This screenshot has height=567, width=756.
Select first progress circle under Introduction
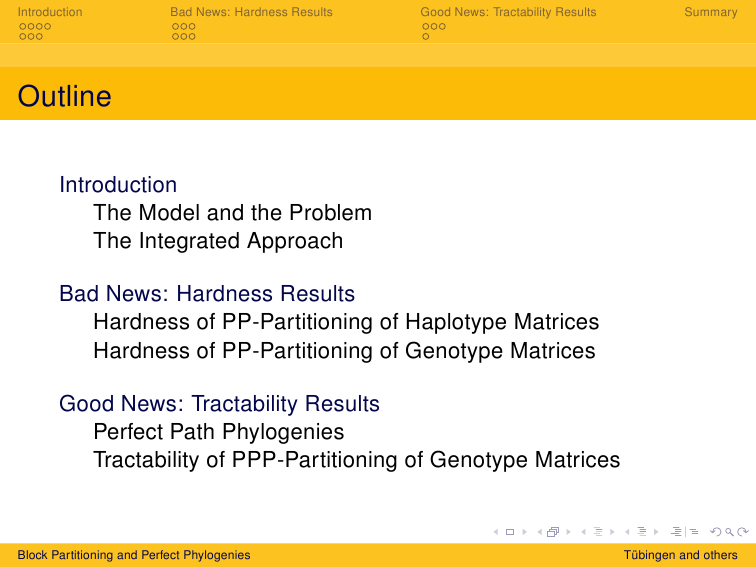pos(23,27)
